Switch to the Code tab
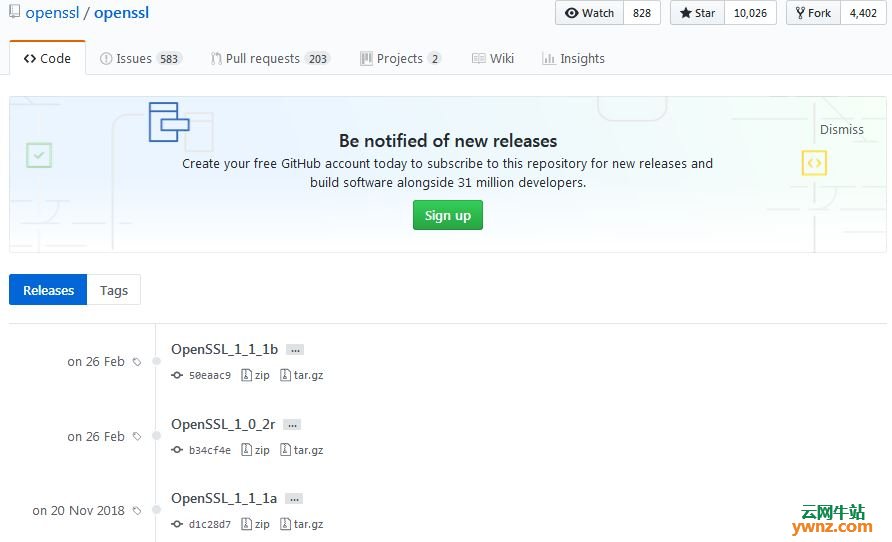This screenshot has width=892, height=542. tap(47, 58)
